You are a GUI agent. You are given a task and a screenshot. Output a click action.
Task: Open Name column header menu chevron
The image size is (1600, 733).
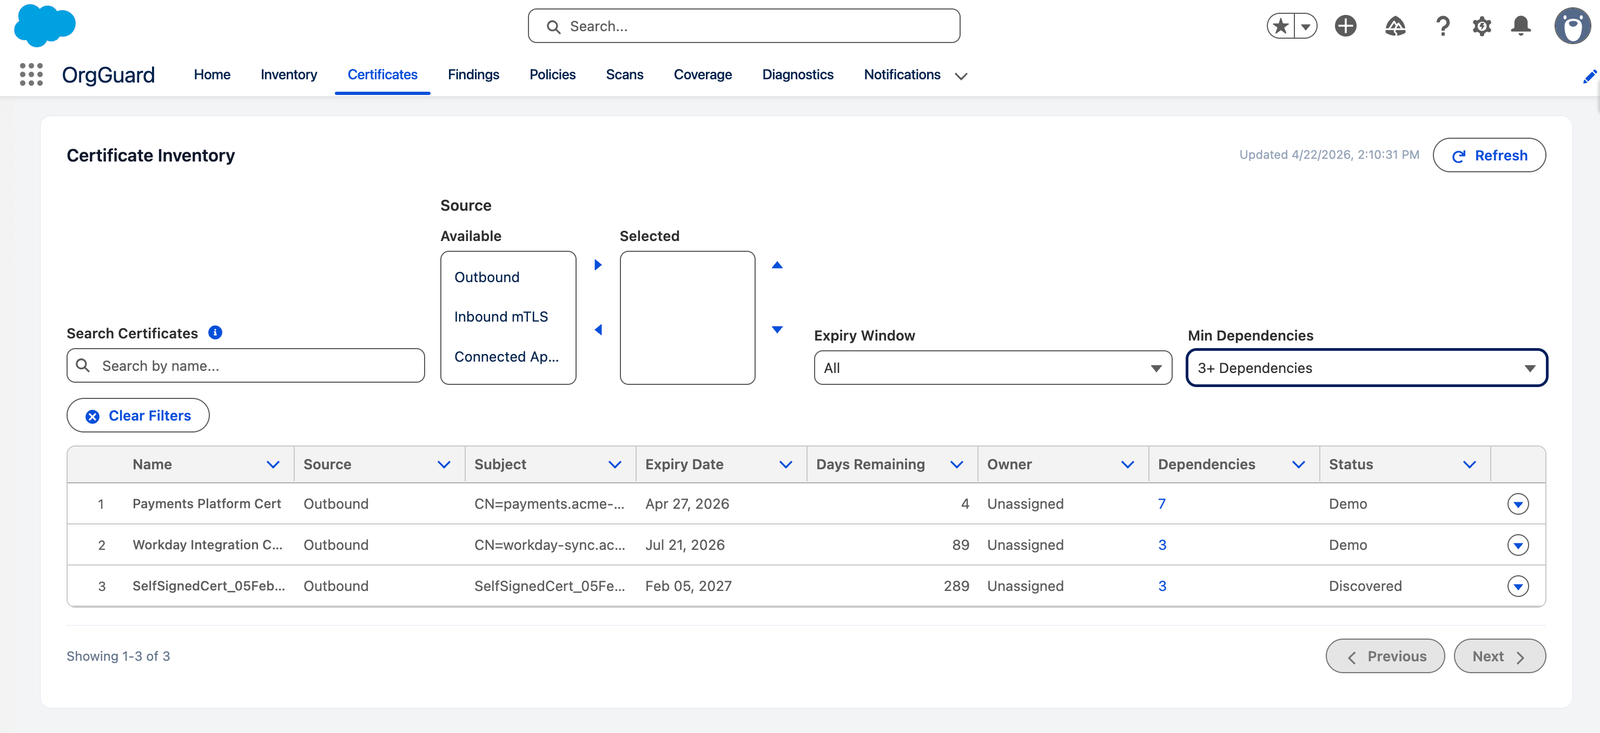tap(273, 465)
